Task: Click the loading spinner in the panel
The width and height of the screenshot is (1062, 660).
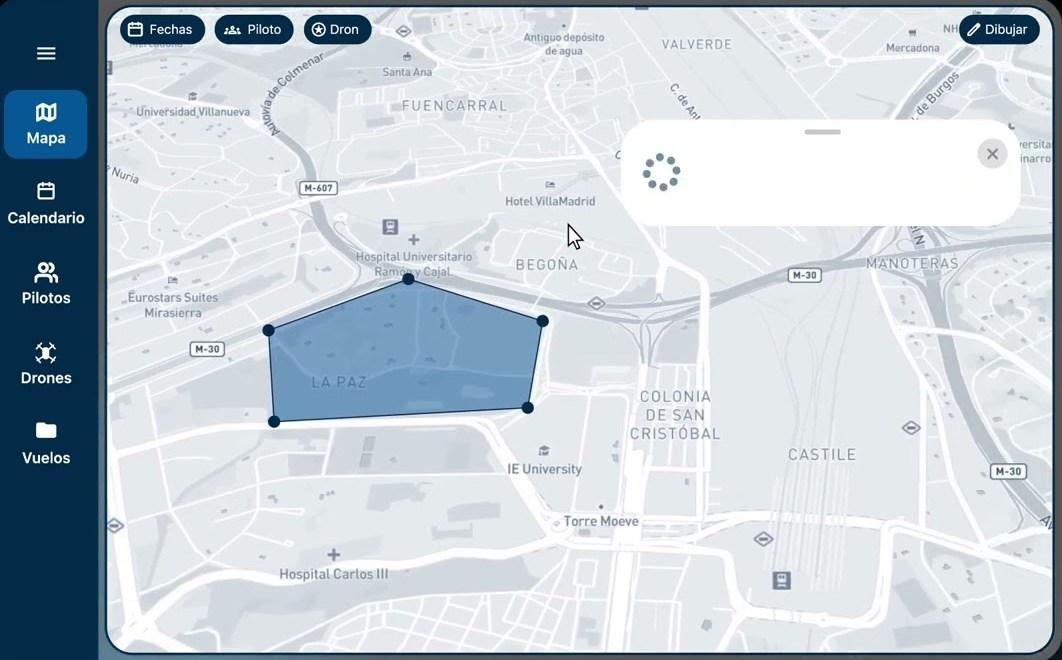Action: (661, 172)
